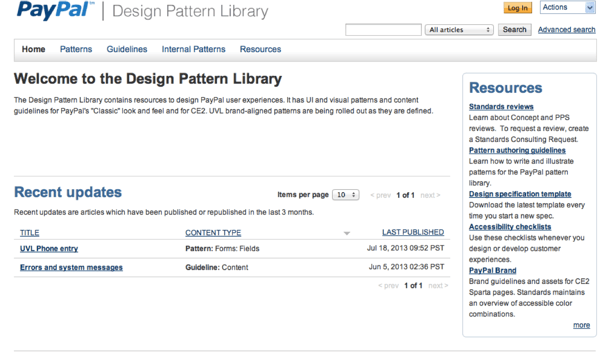The height and width of the screenshot is (360, 606).
Task: Click the PayPal logo
Action: click(55, 10)
